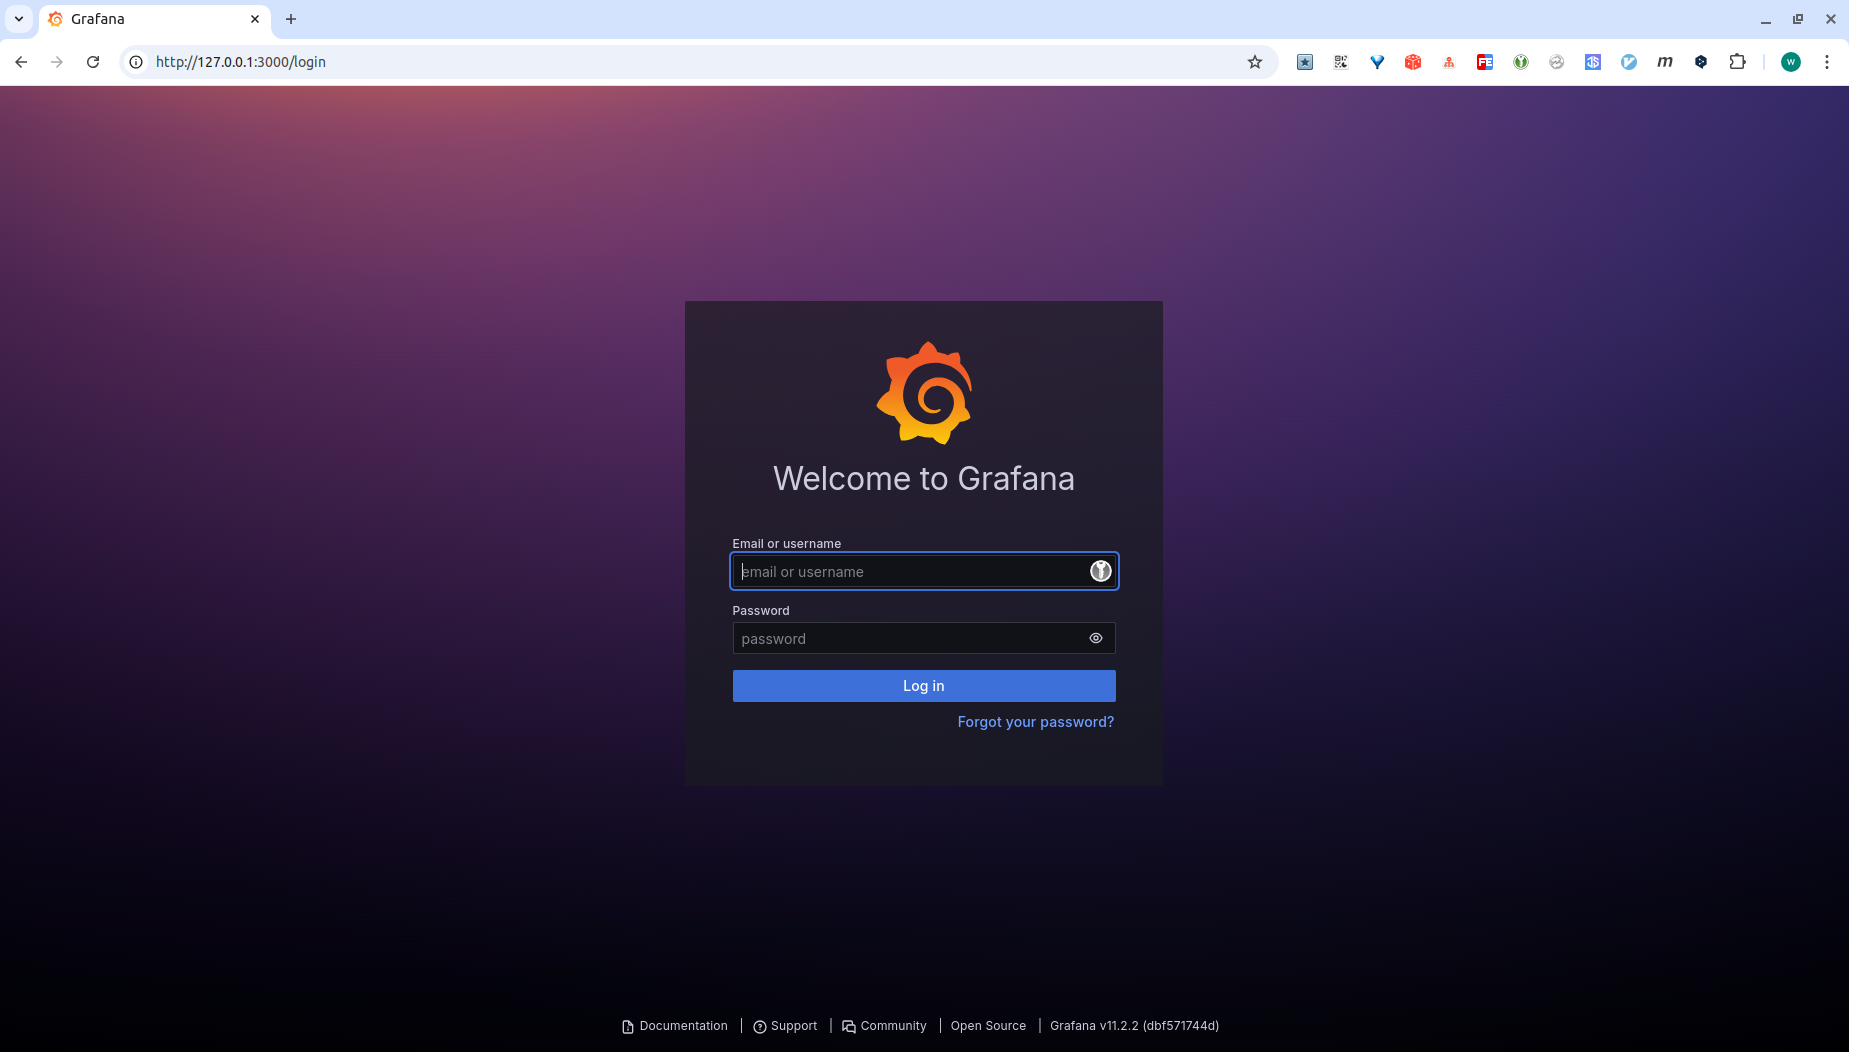Click the address bar URL

241,62
